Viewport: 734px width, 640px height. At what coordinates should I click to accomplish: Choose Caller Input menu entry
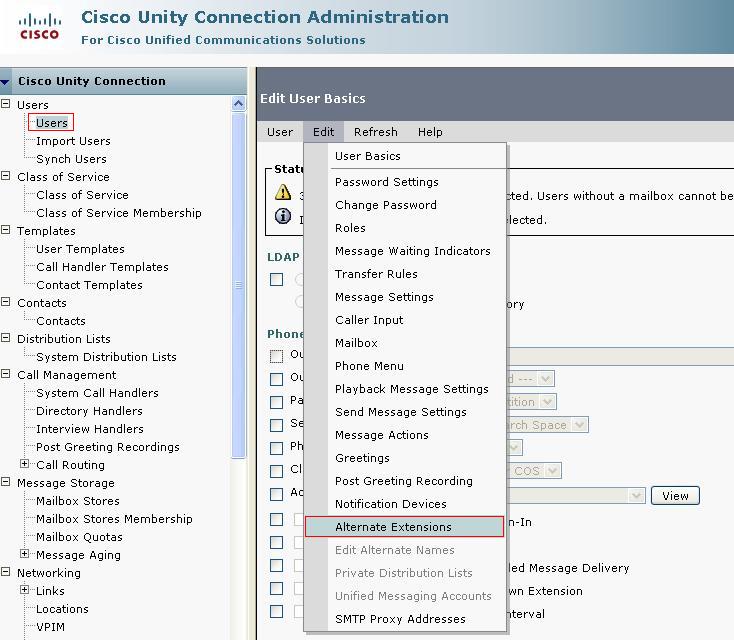[369, 320]
